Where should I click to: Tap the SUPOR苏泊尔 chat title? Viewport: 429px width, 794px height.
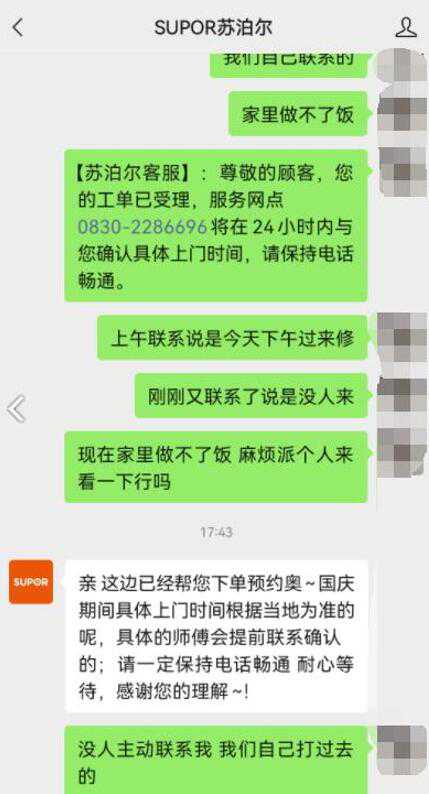pos(213,28)
